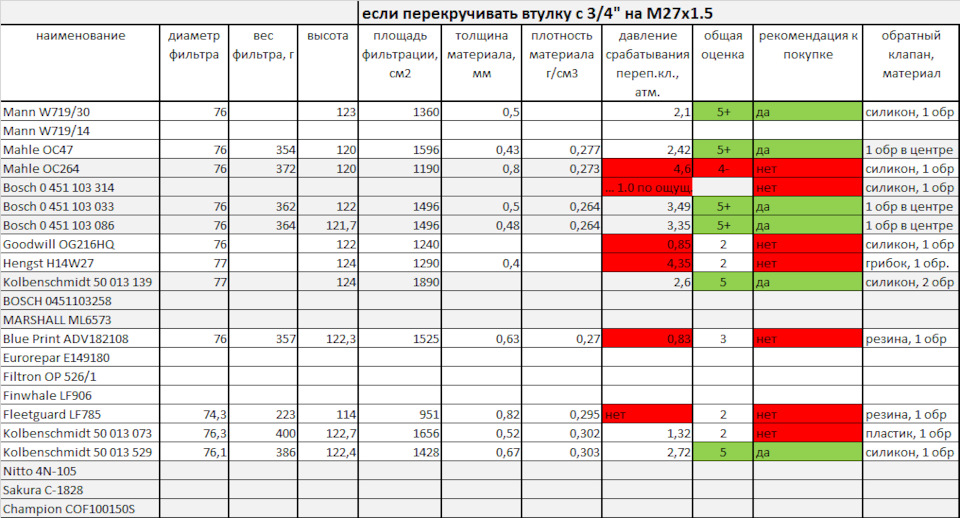Click the valve cell 'силикон, 2 обр'
Screen dimensions: 960x518
[911, 282]
